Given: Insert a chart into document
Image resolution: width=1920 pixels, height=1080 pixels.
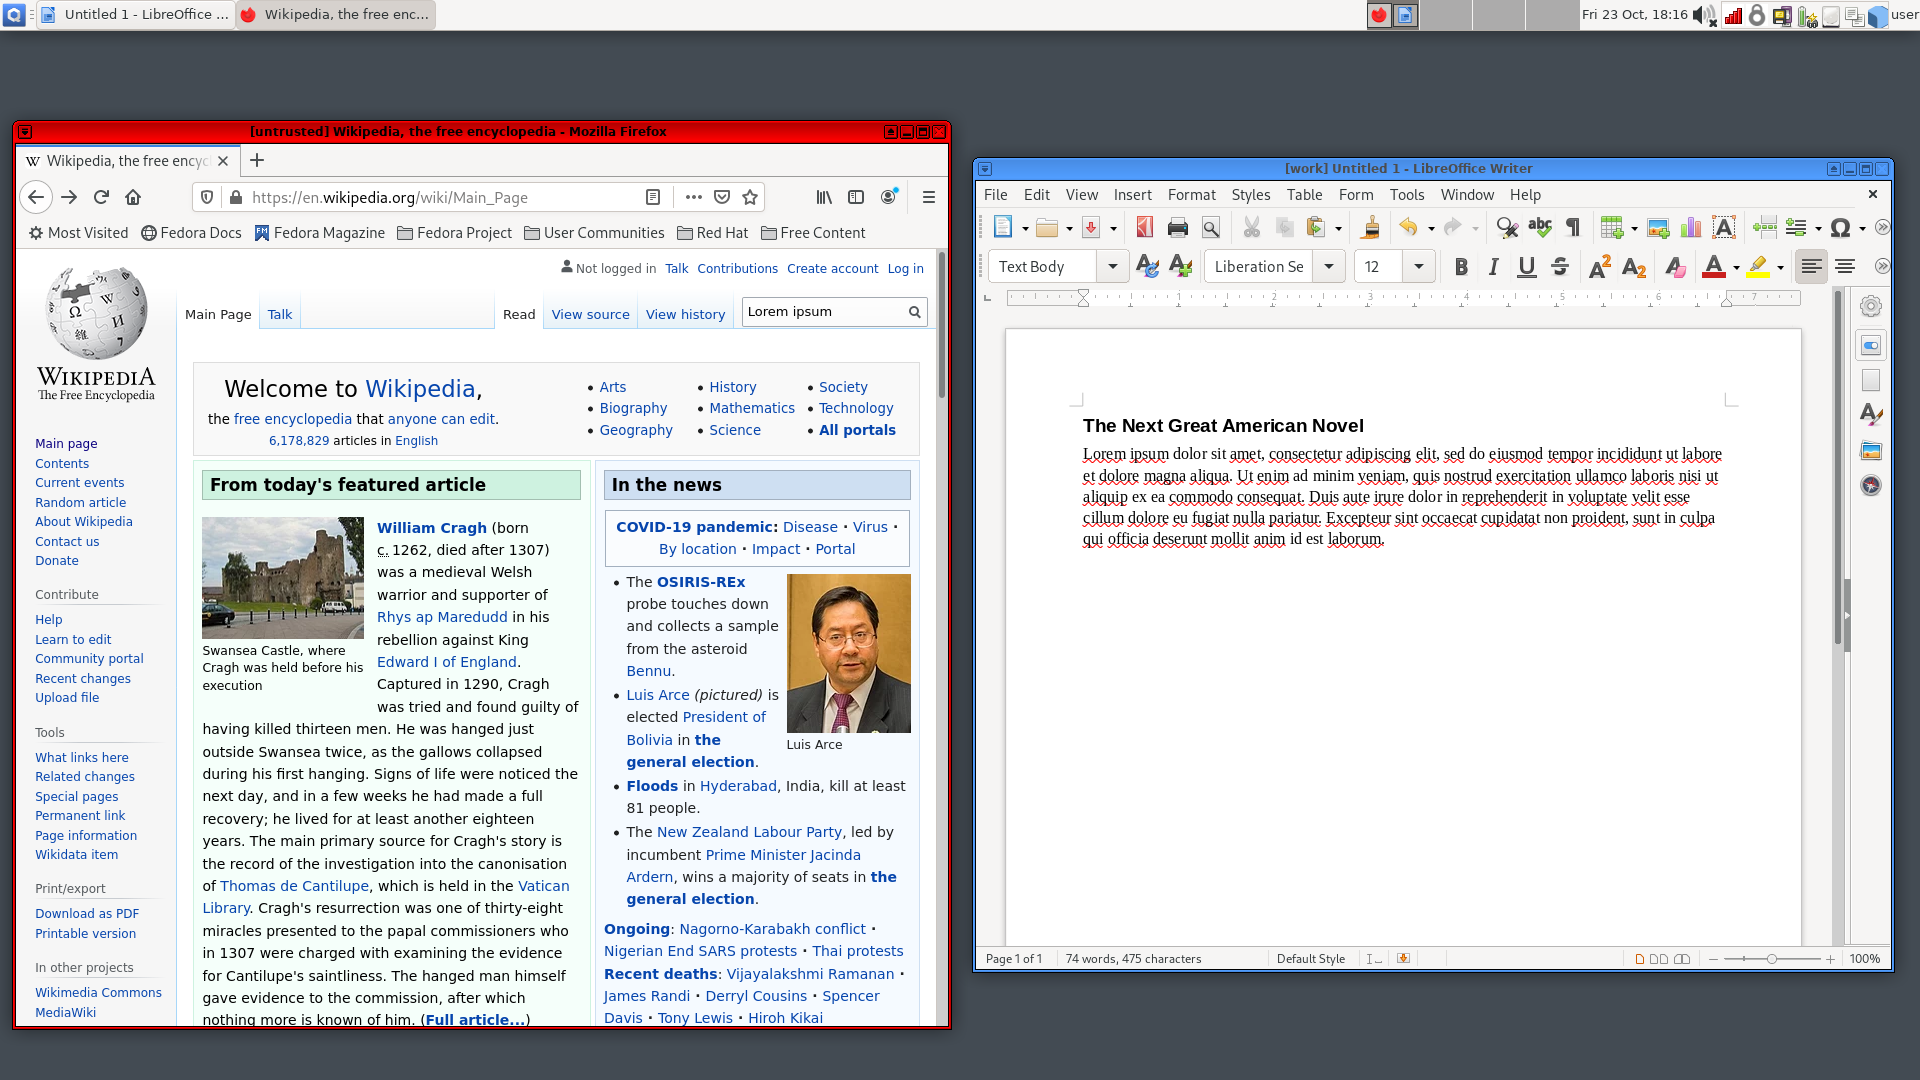Looking at the screenshot, I should coord(1691,228).
